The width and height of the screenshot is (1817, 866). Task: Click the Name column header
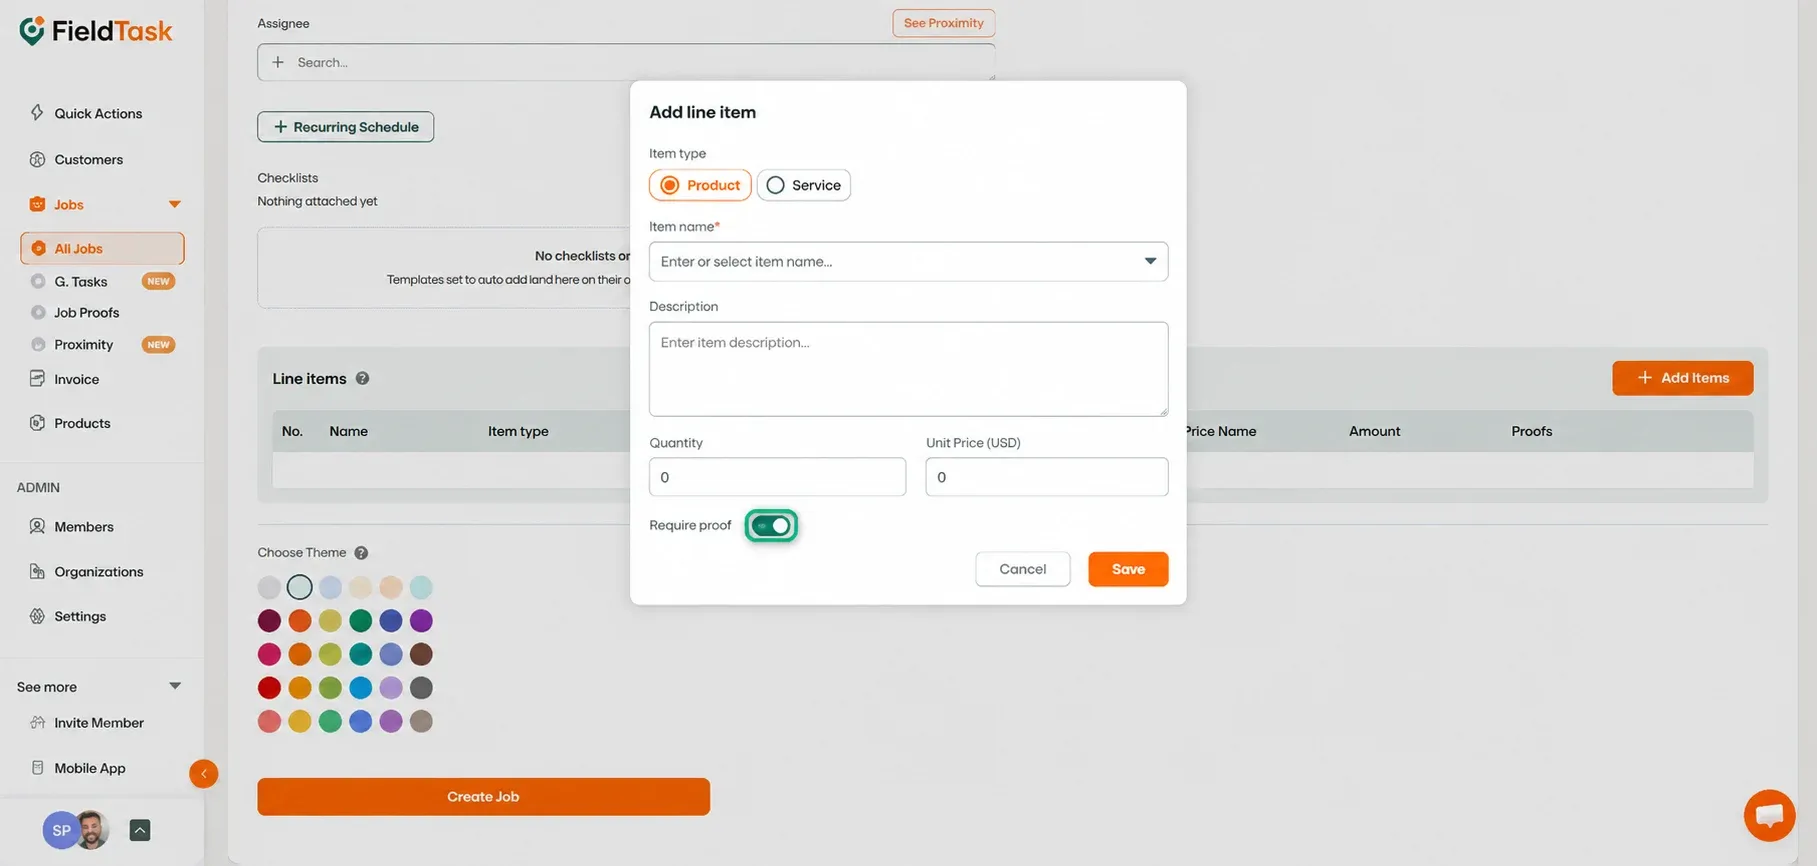[x=348, y=431]
